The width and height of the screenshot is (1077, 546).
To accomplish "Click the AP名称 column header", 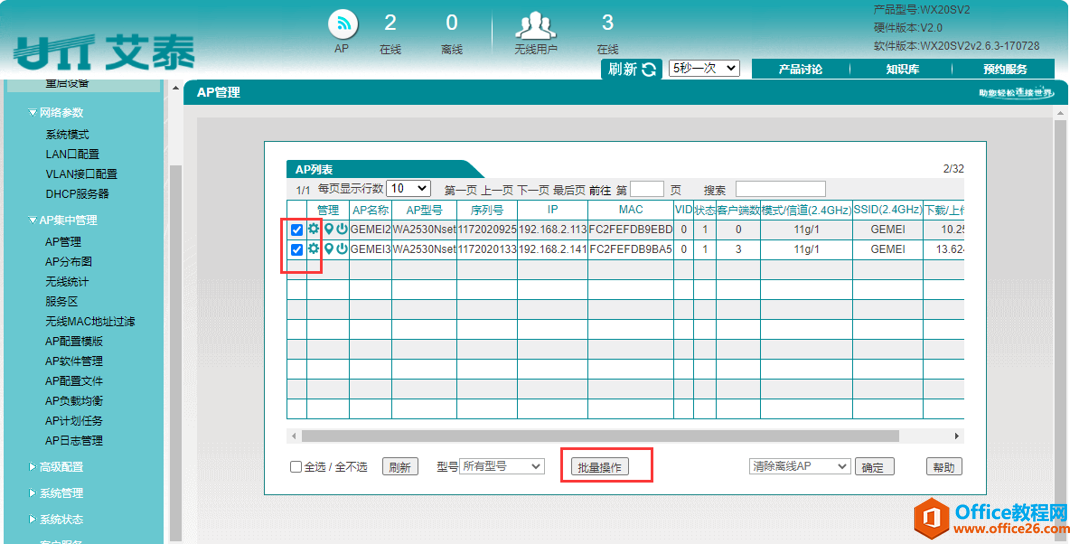I will point(370,210).
